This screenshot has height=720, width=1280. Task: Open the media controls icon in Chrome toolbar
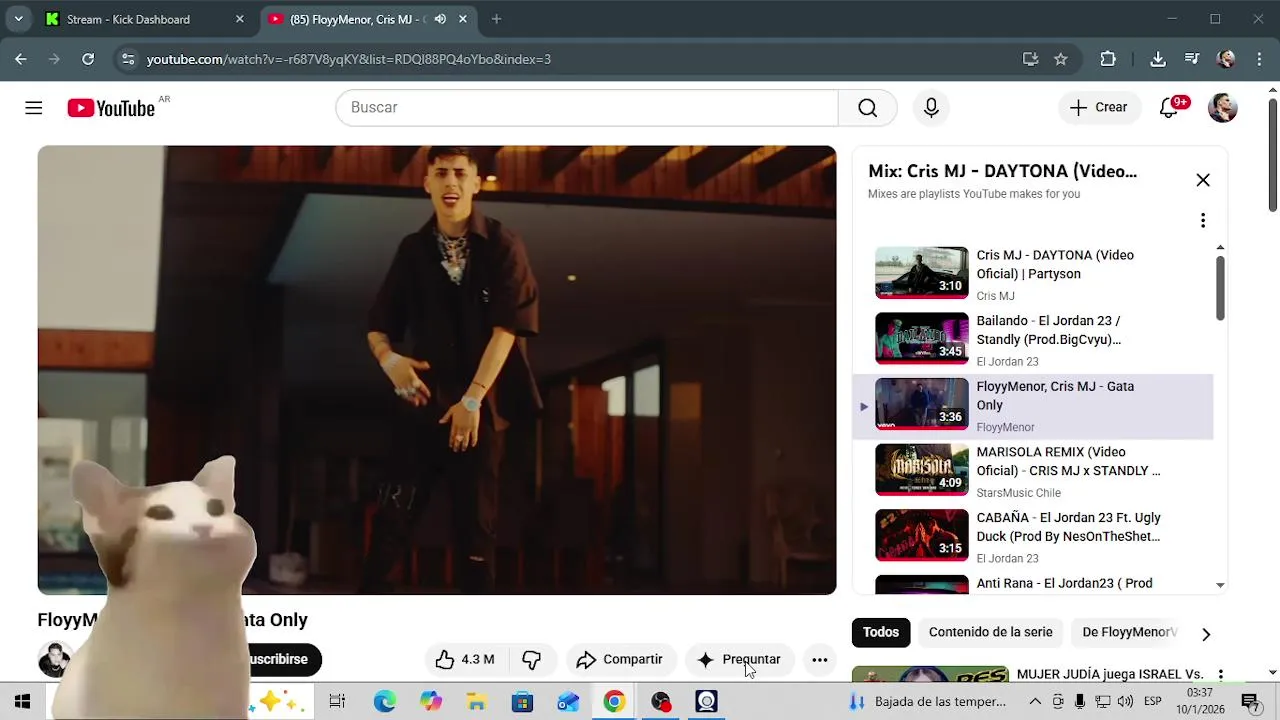pyautogui.click(x=1191, y=59)
